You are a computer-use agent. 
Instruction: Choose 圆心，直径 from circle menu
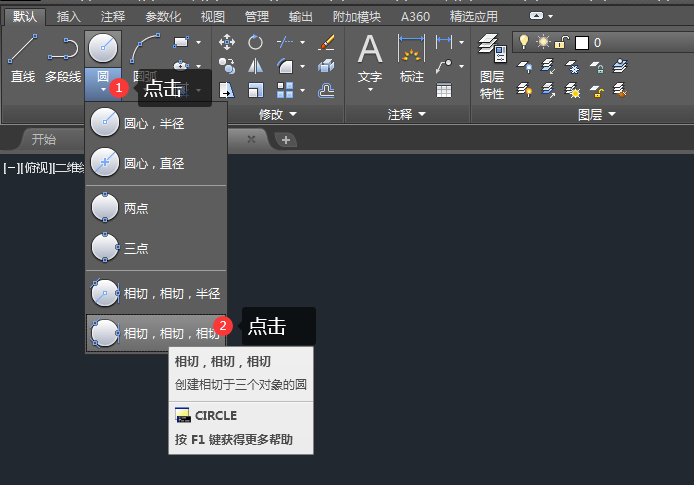pyautogui.click(x=156, y=163)
